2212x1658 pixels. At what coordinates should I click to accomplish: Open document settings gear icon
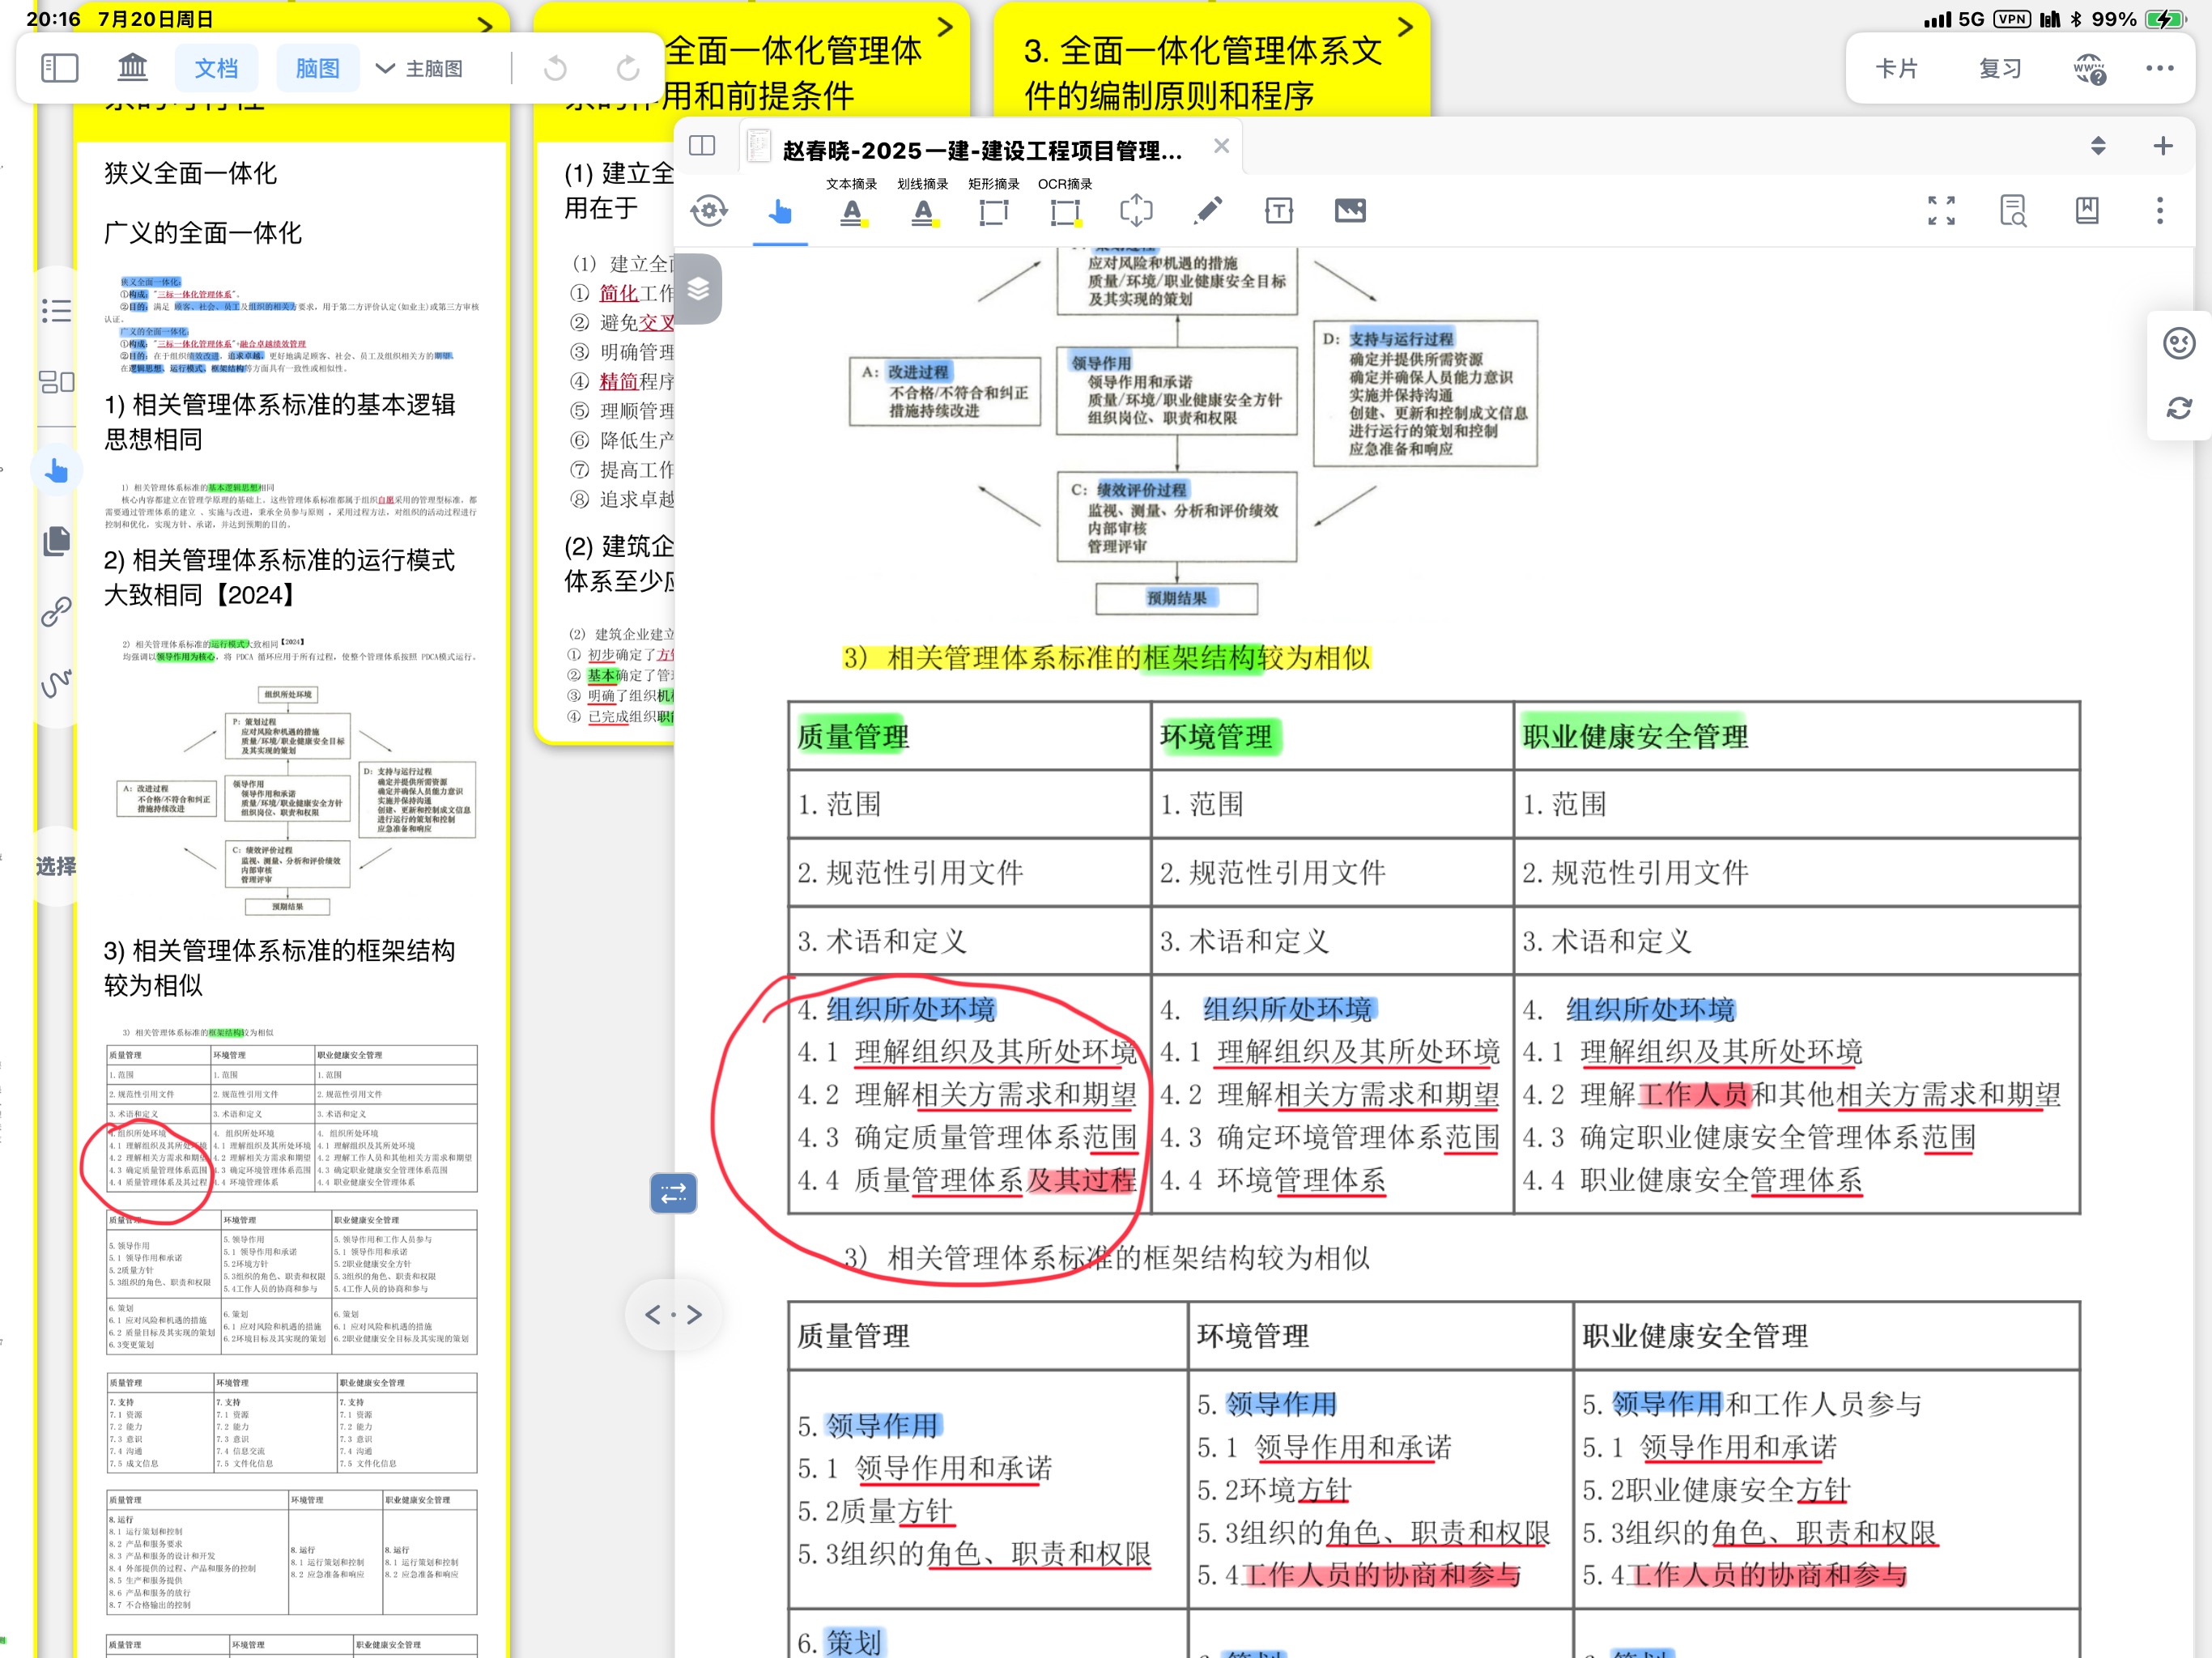point(709,210)
